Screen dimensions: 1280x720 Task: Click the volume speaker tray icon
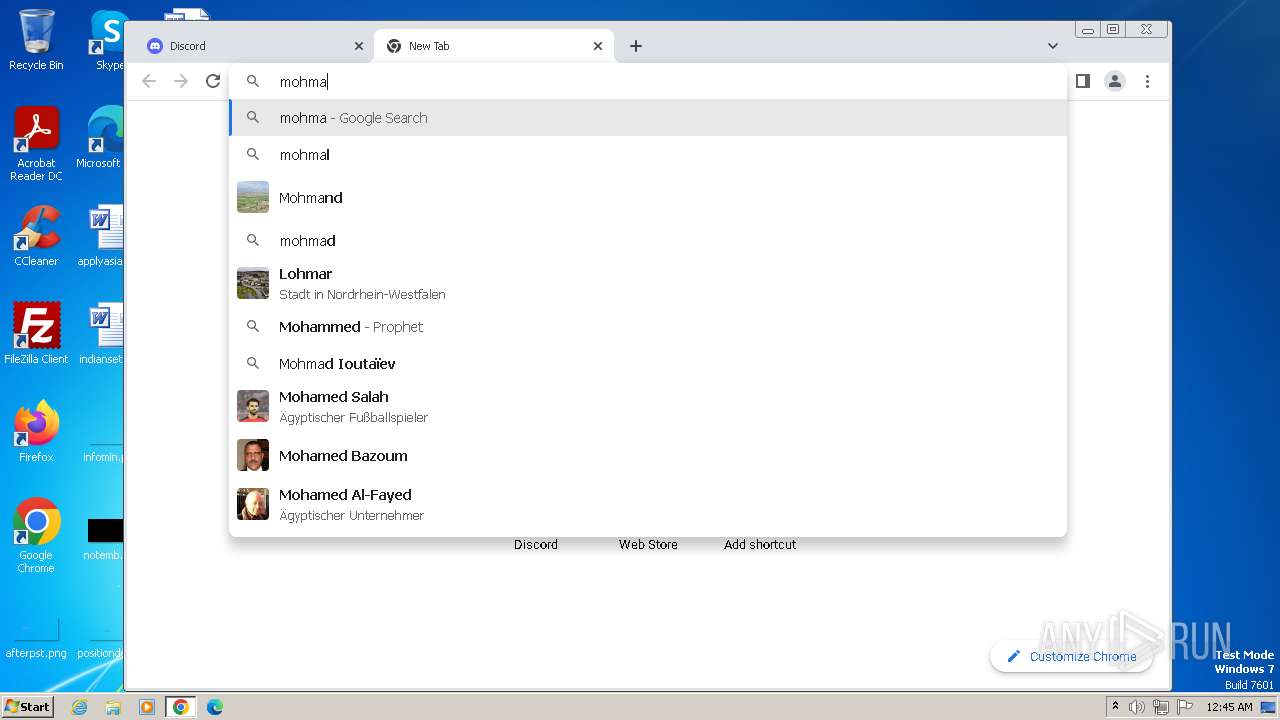[x=1137, y=706]
